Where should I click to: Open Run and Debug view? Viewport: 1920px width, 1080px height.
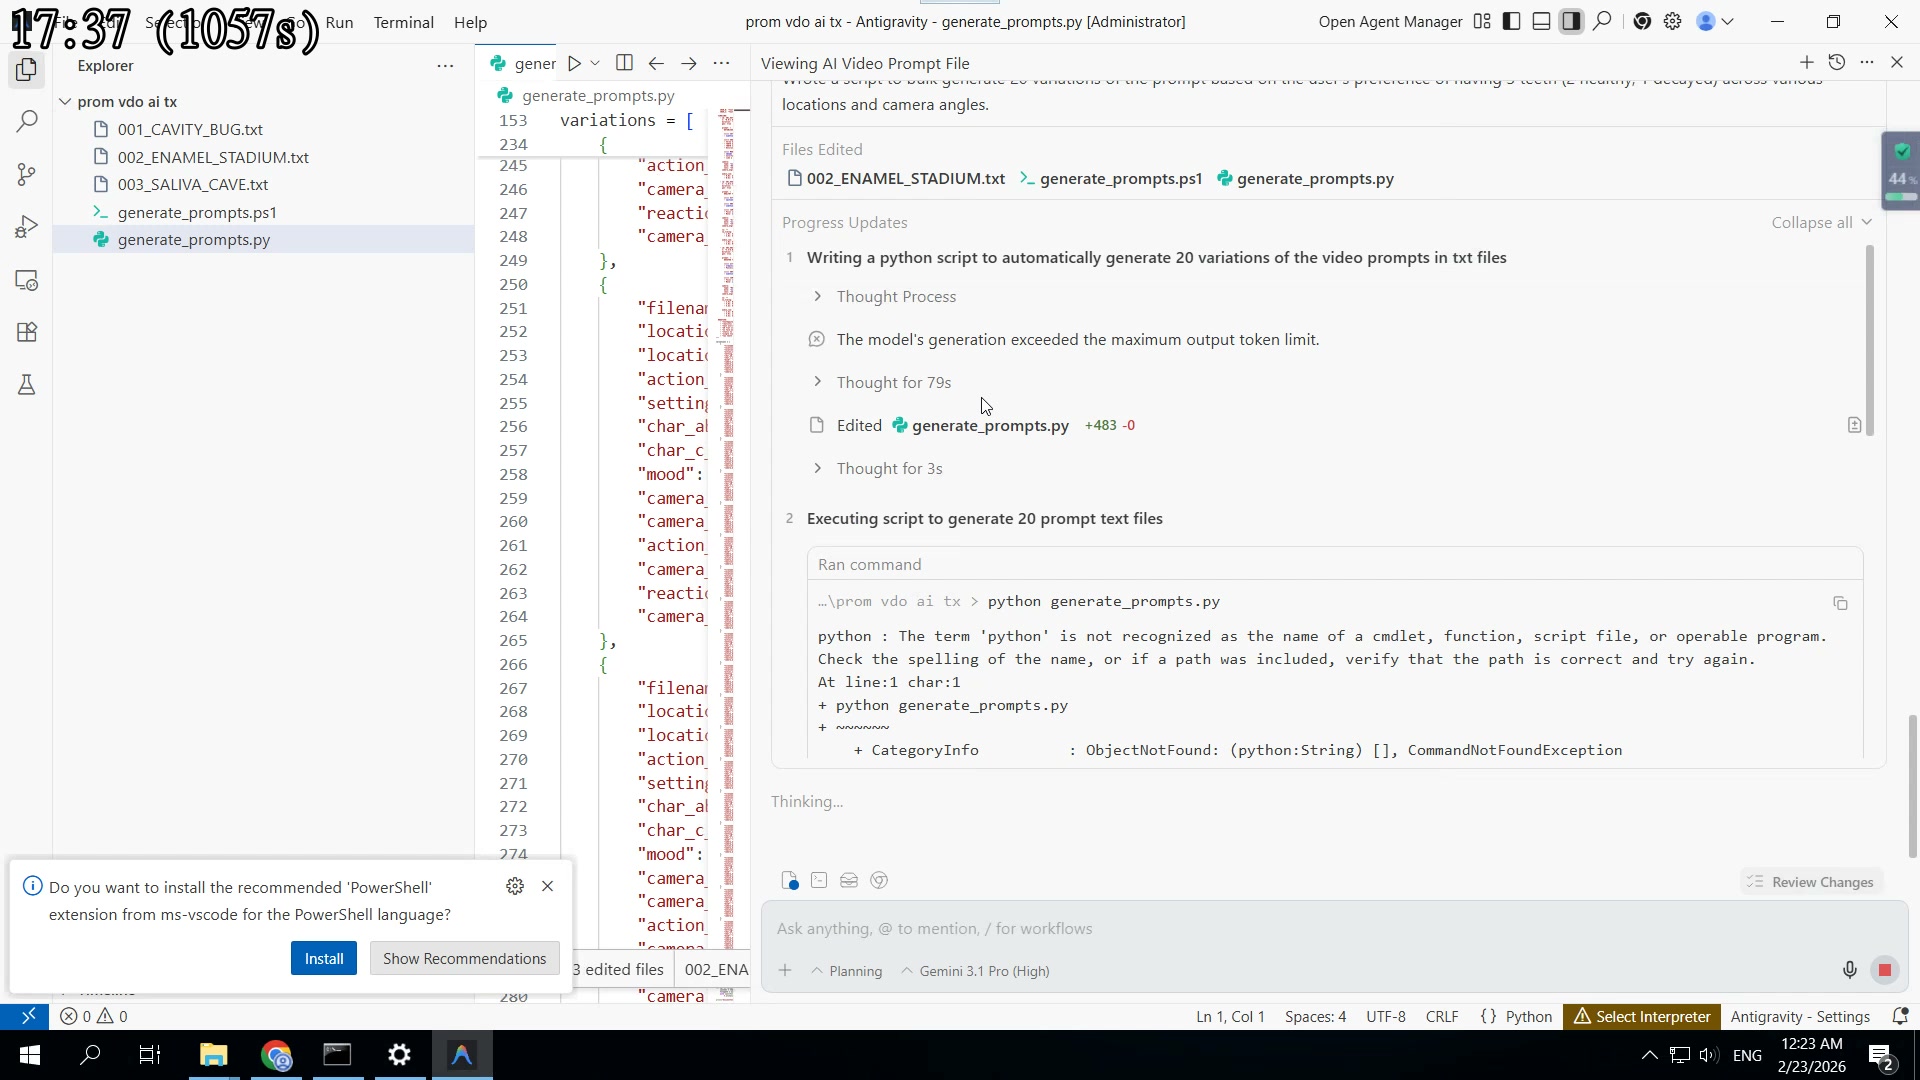click(27, 227)
